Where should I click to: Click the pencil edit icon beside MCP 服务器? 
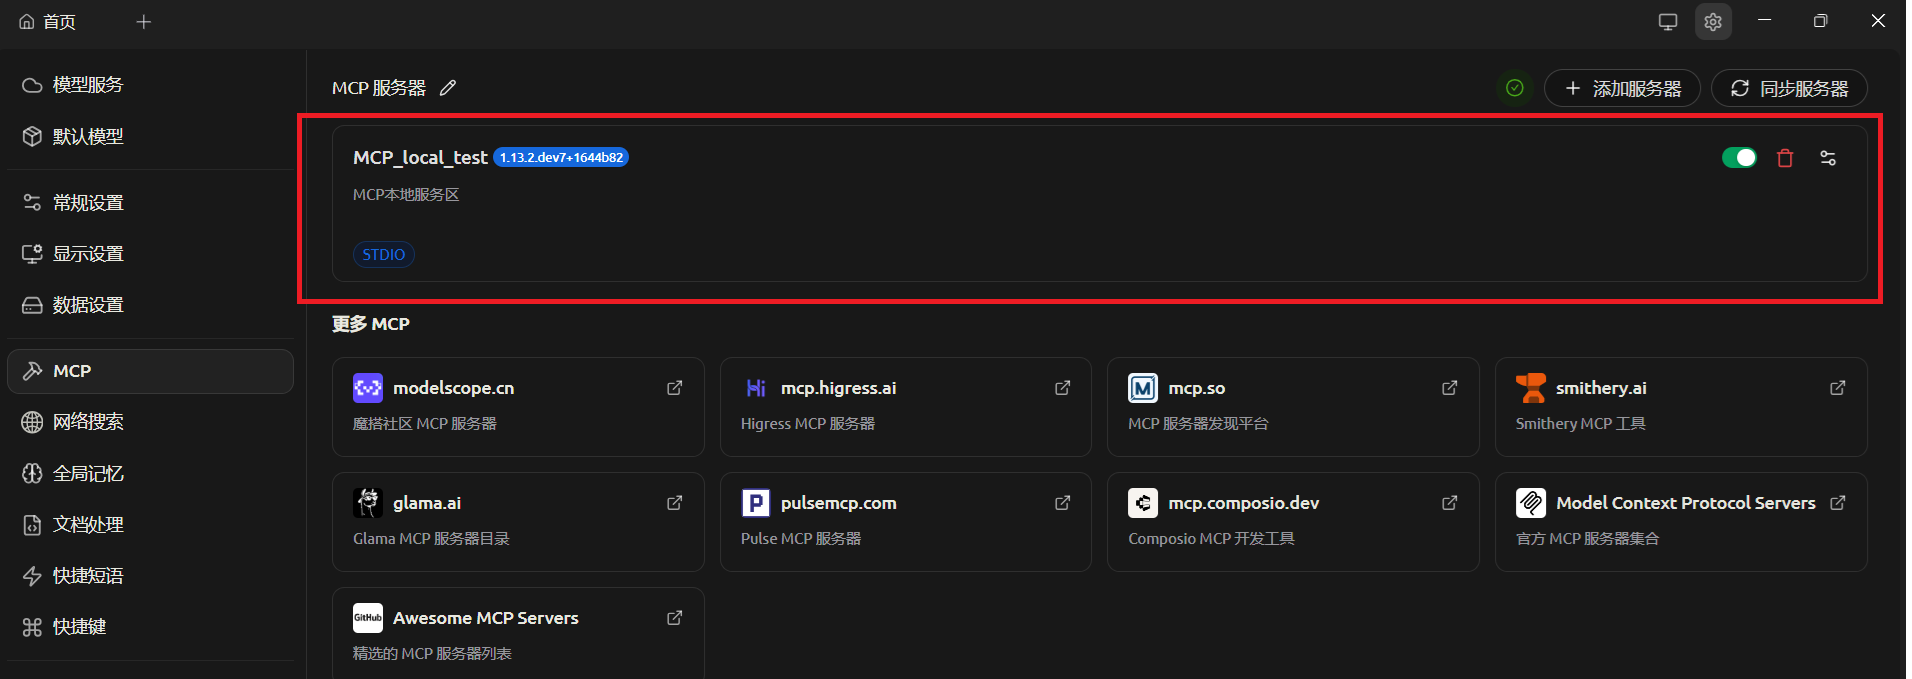[448, 88]
